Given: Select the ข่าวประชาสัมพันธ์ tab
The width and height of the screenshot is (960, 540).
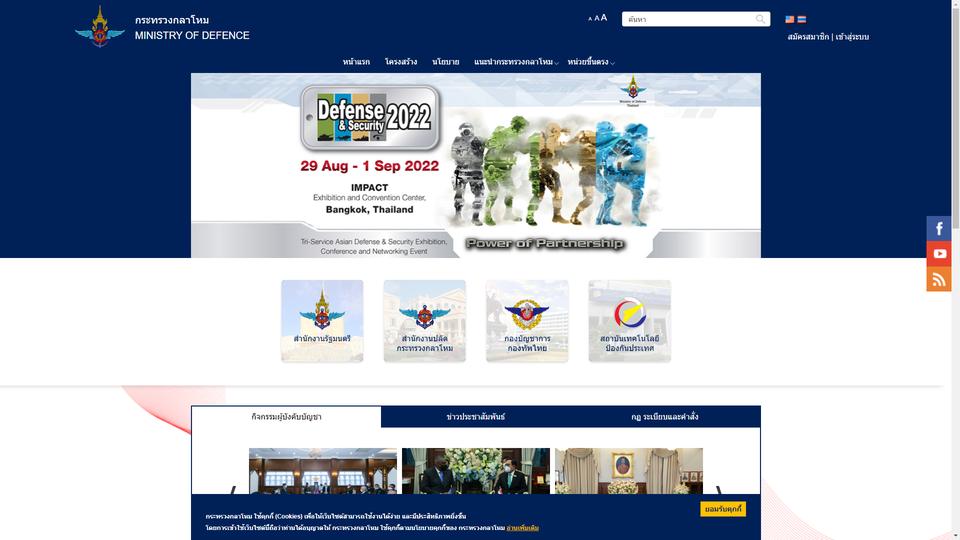Looking at the screenshot, I should (x=476, y=417).
